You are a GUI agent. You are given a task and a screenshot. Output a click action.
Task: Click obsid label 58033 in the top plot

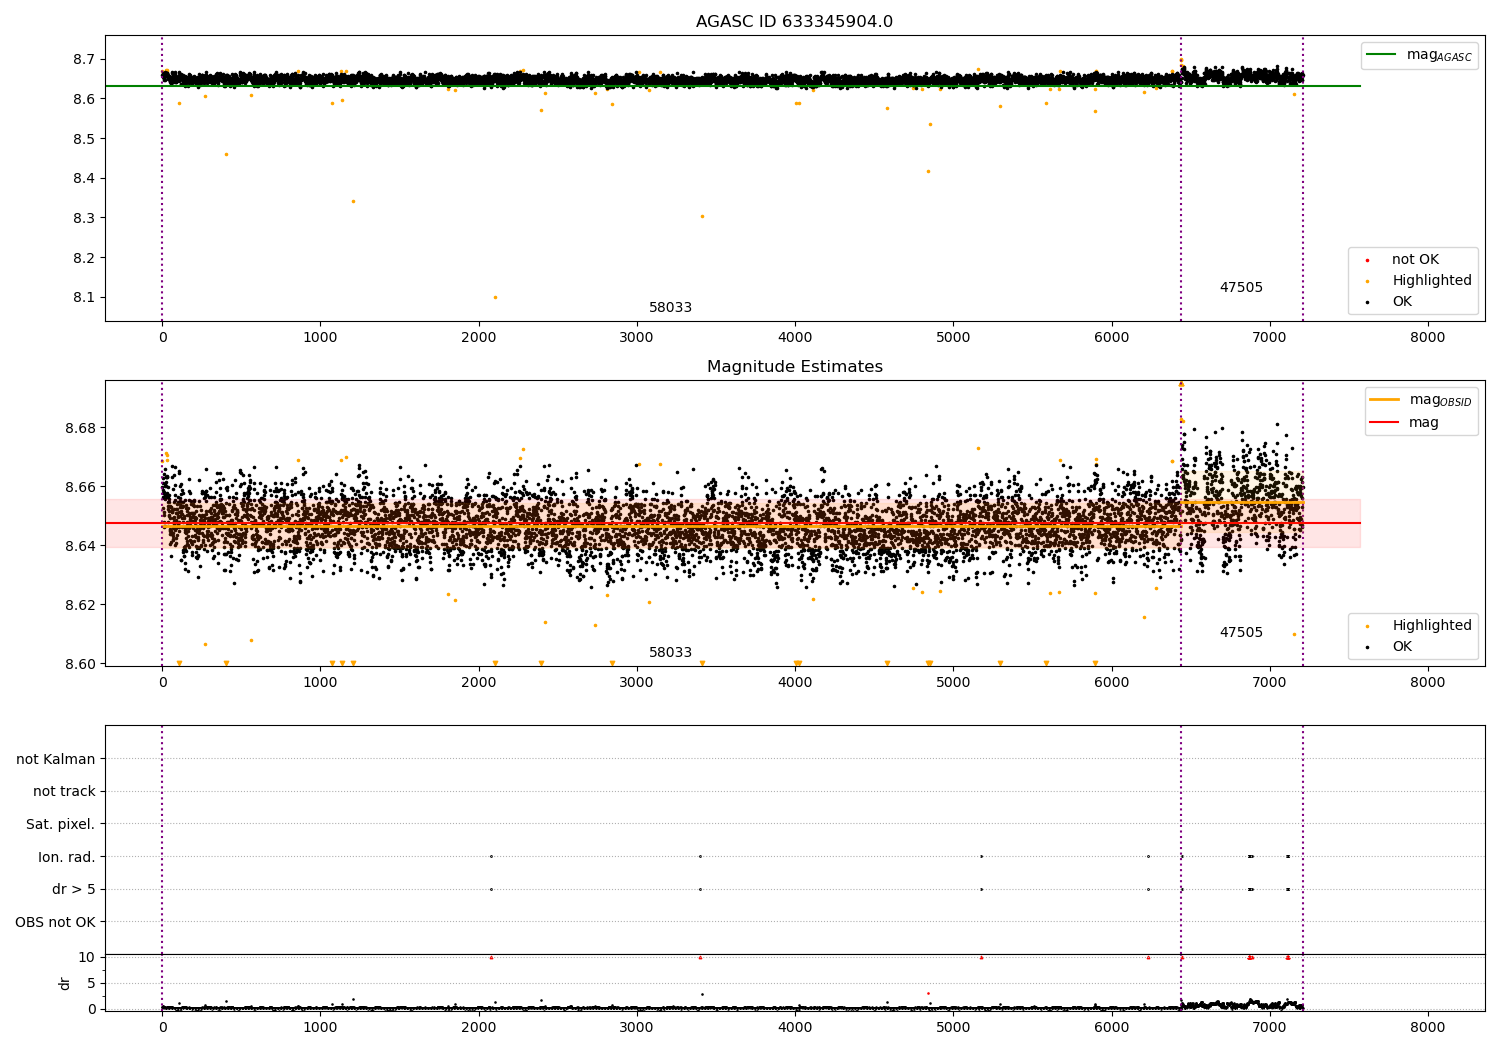[x=670, y=308]
